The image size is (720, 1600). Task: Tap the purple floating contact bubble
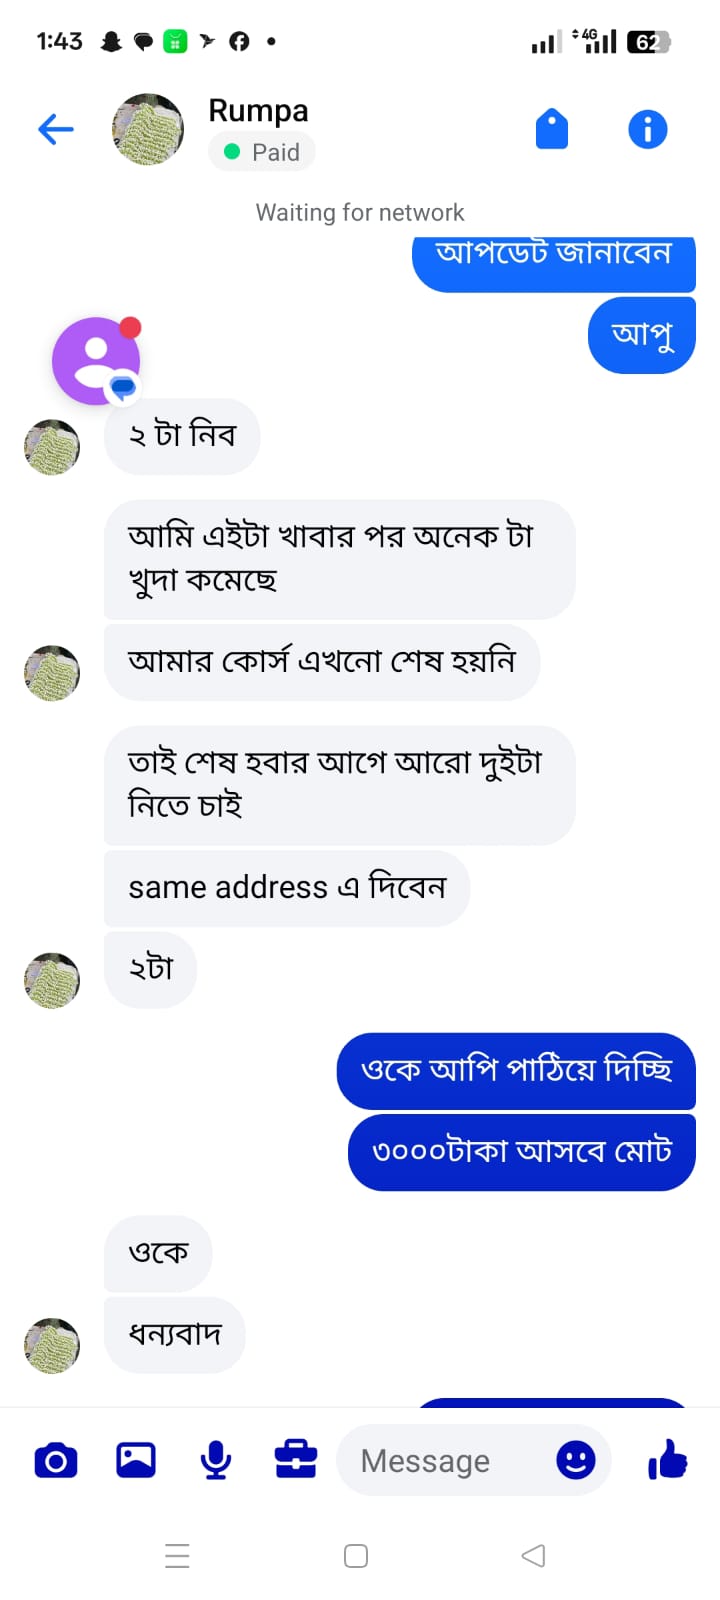96,361
